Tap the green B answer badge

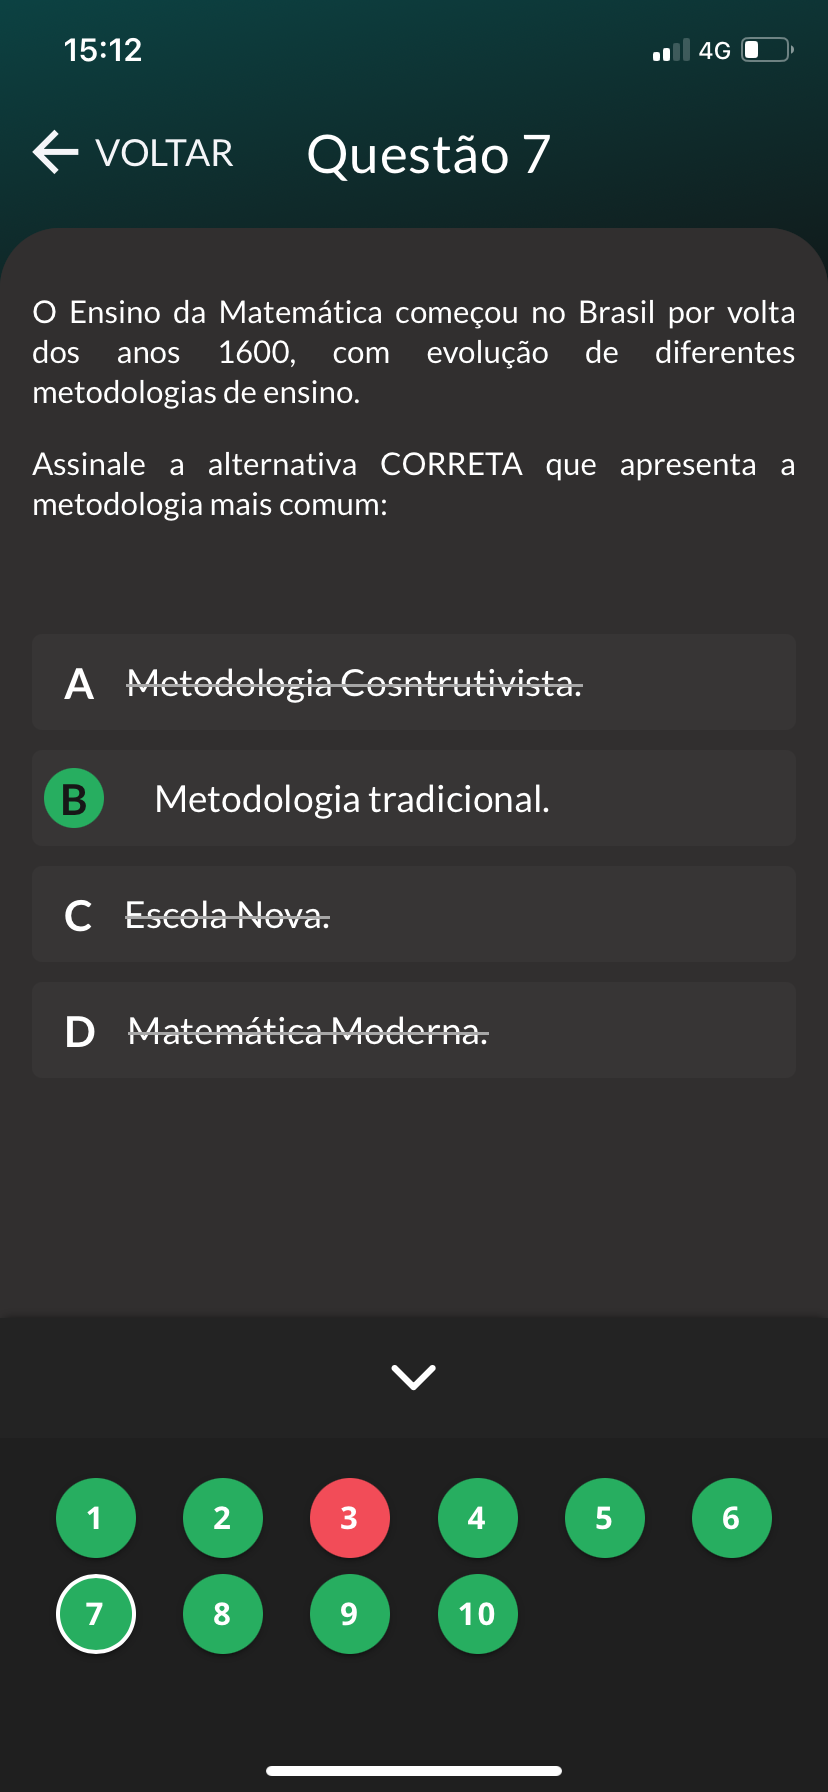(74, 799)
